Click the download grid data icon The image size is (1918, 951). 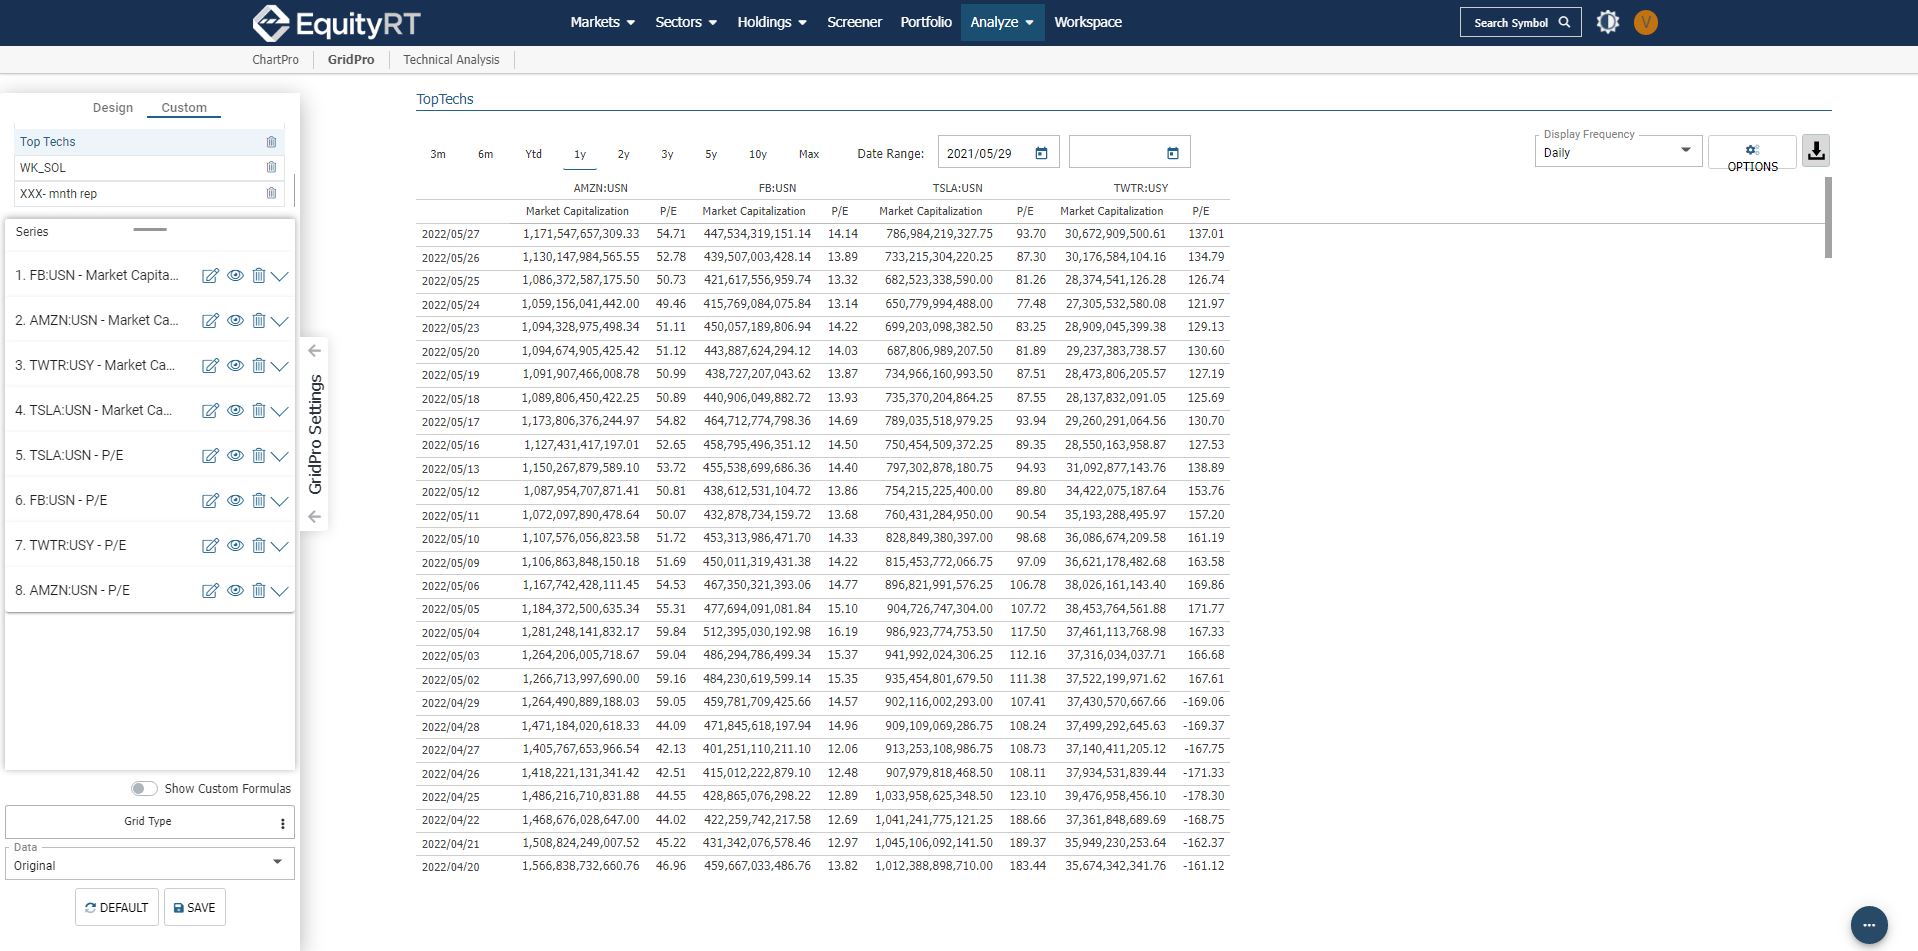point(1815,151)
